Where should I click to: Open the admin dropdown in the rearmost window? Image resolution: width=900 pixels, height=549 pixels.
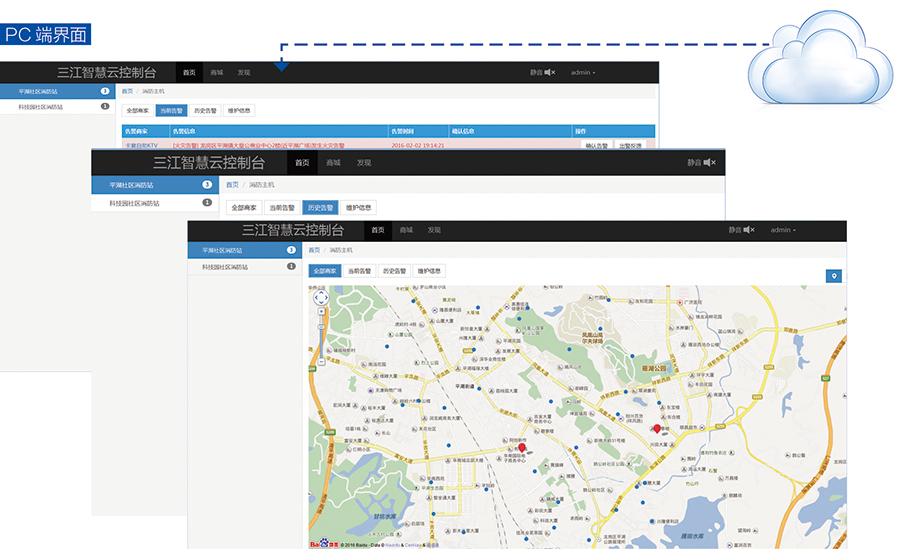[583, 72]
